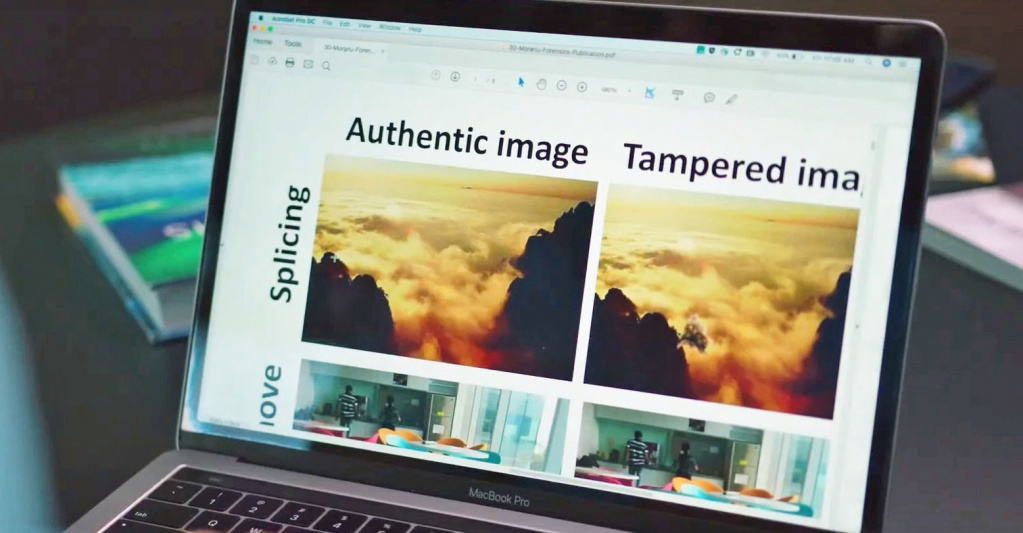Go to the next page arrow
This screenshot has width=1023, height=533.
455,76
